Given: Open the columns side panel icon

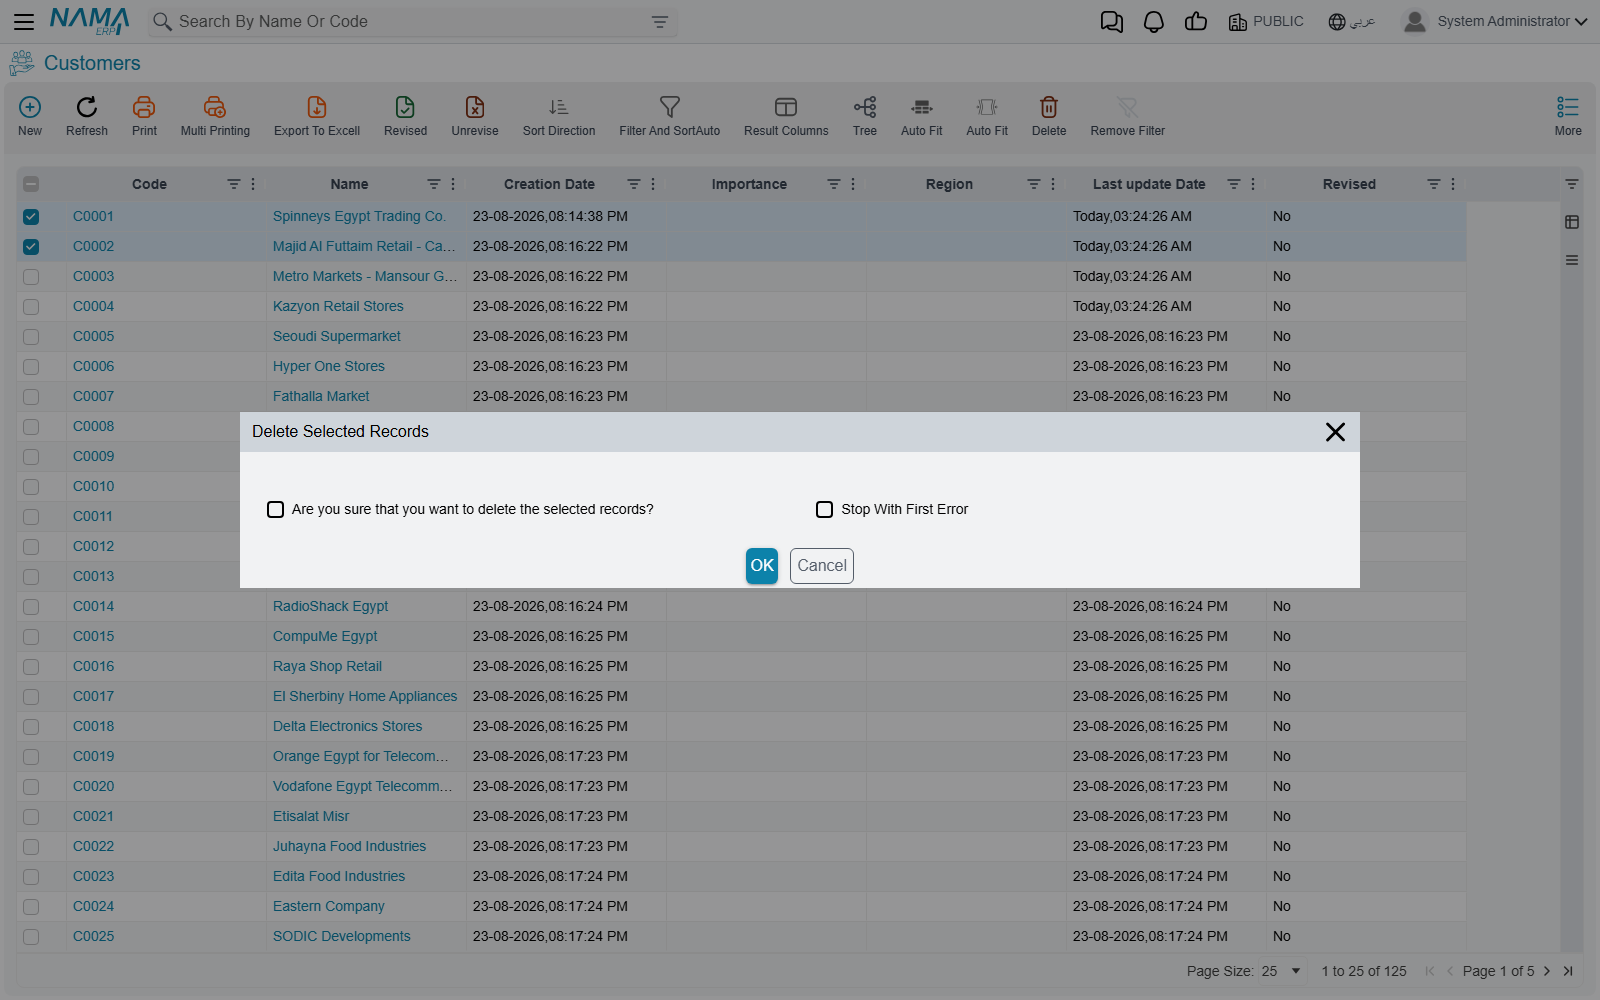Looking at the screenshot, I should point(1572,222).
